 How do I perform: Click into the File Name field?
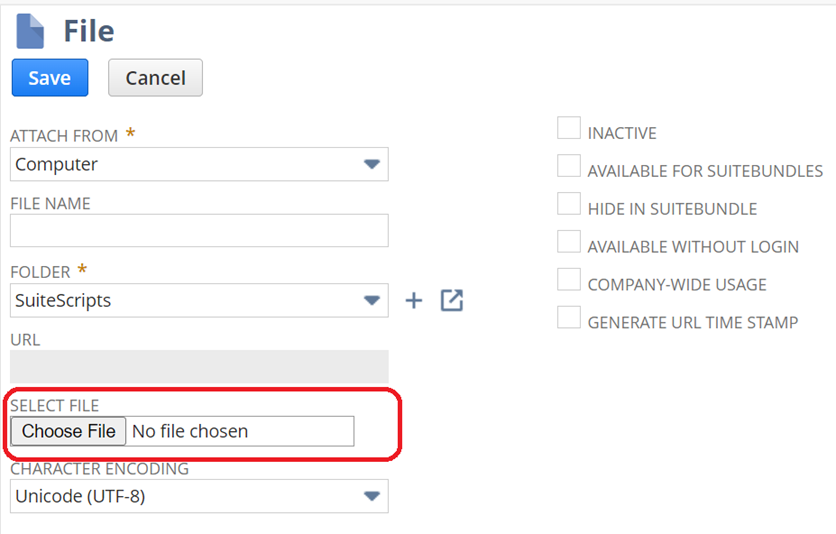(199, 231)
